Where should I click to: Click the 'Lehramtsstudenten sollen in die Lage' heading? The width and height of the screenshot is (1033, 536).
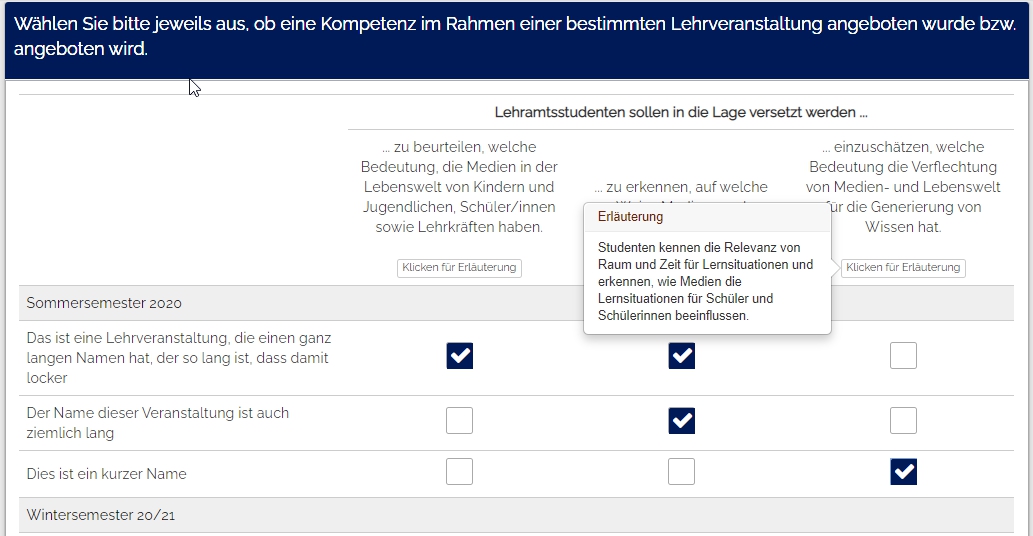[x=680, y=112]
